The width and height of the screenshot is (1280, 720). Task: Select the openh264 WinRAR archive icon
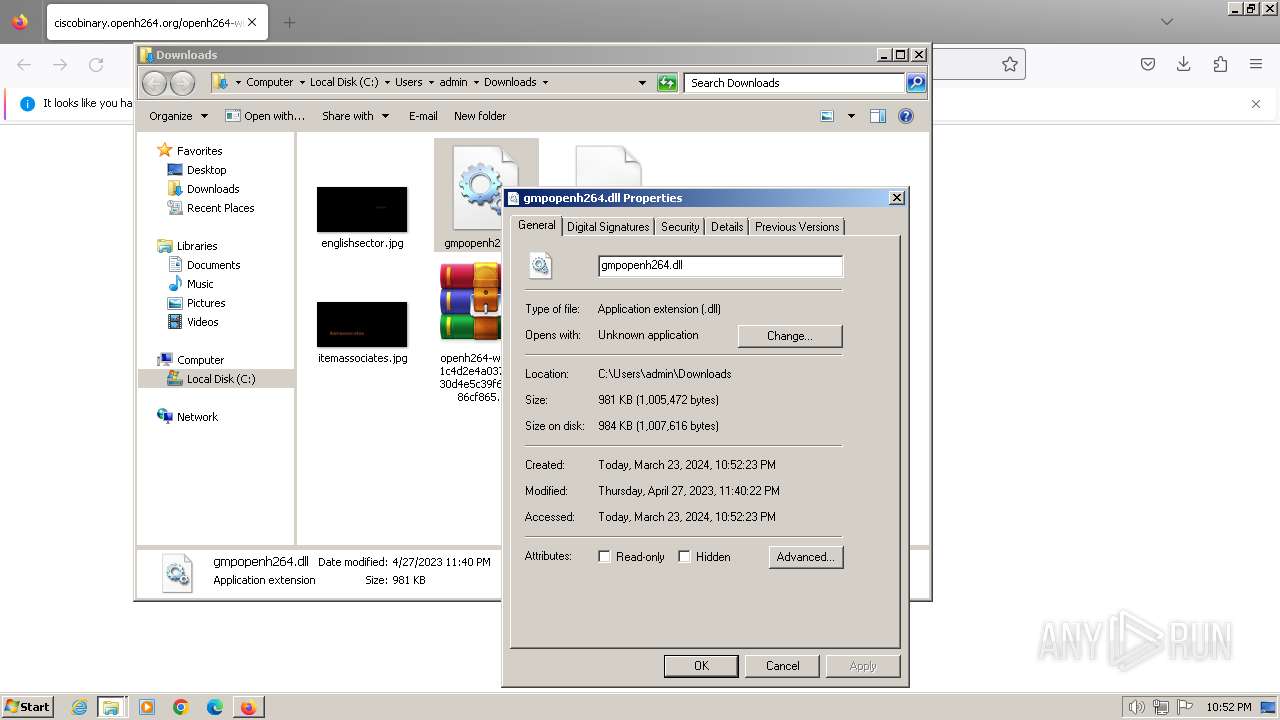[x=470, y=302]
